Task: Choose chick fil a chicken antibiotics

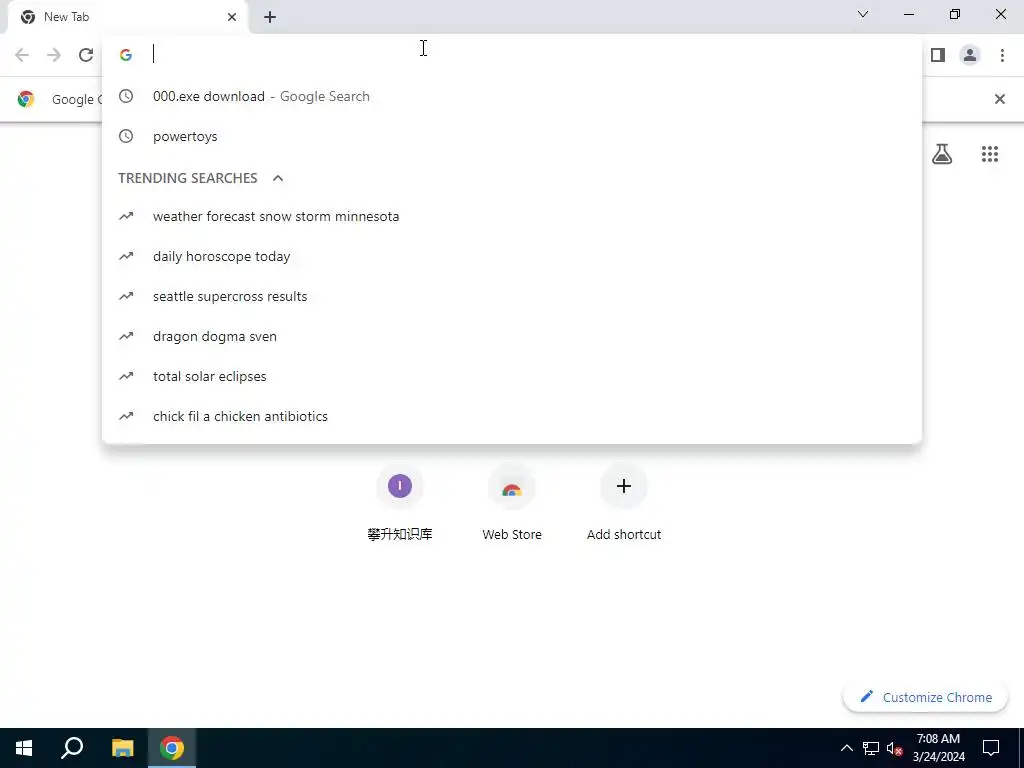Action: tap(512, 417)
